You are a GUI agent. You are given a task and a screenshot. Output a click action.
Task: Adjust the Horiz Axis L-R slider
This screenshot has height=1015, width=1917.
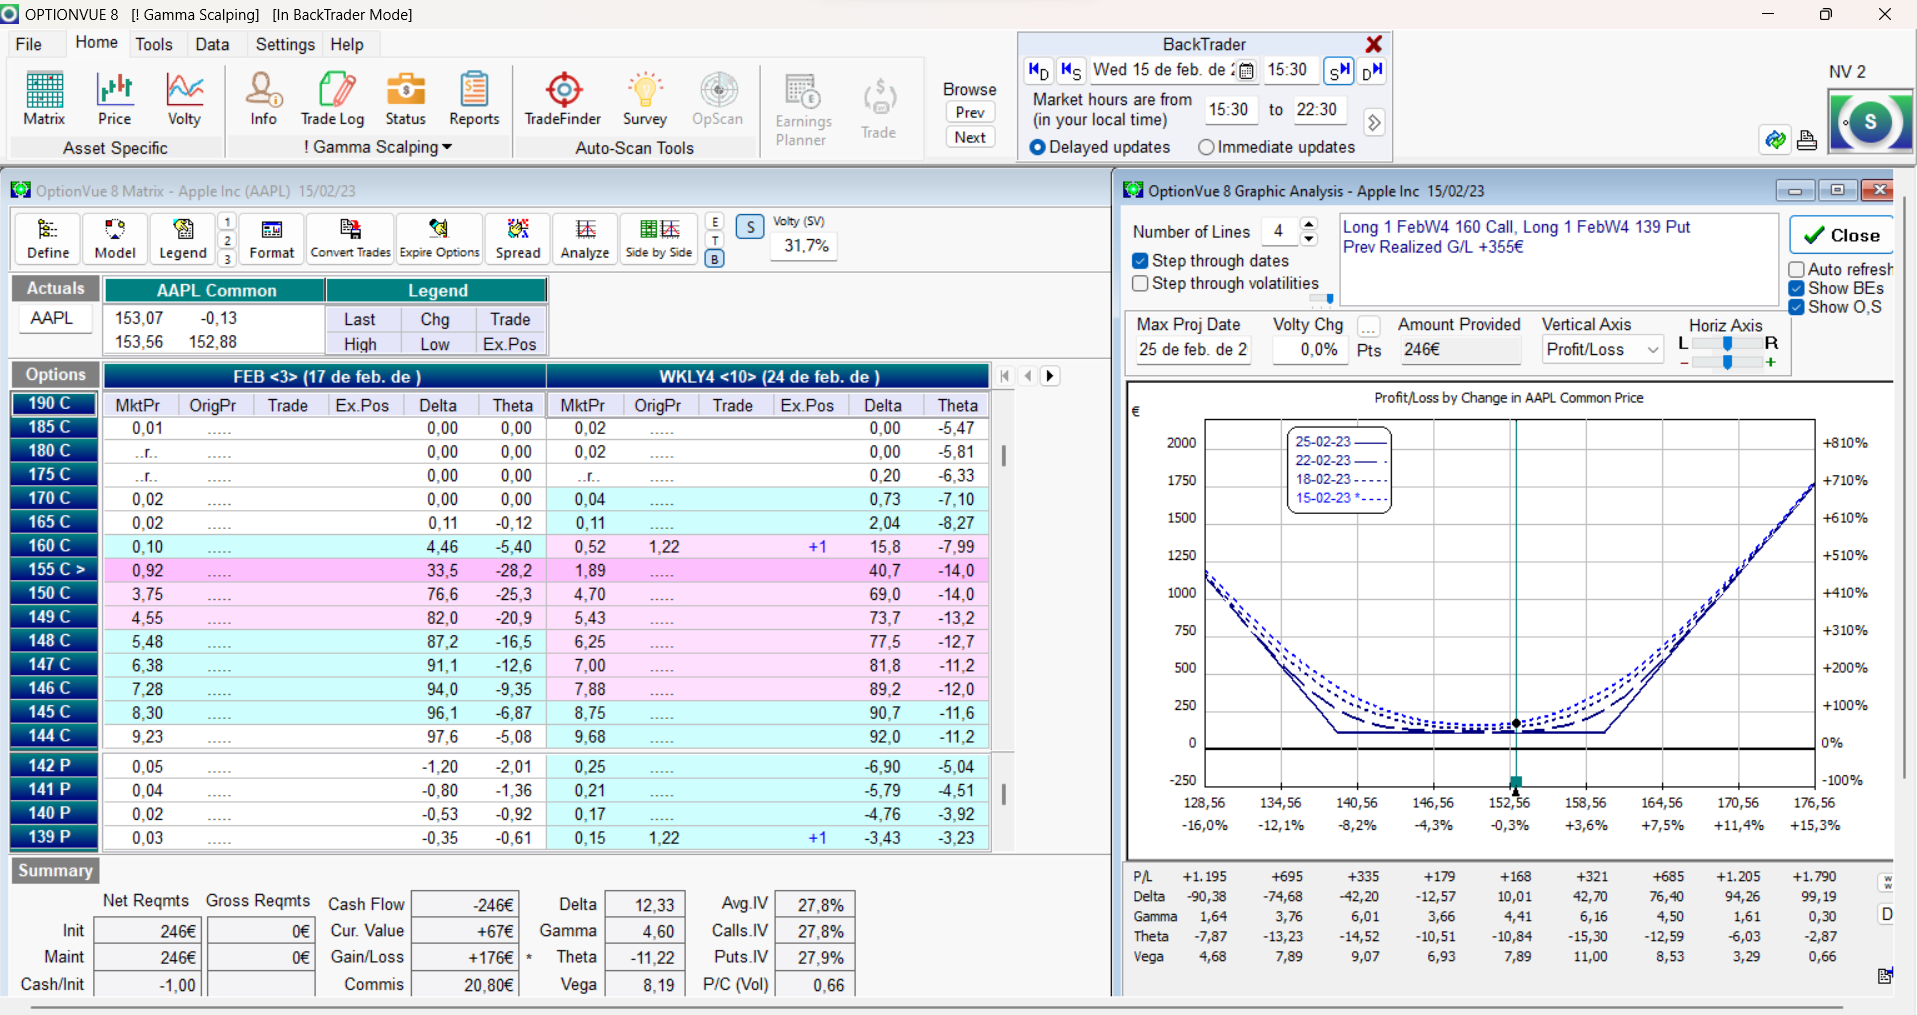tap(1727, 344)
